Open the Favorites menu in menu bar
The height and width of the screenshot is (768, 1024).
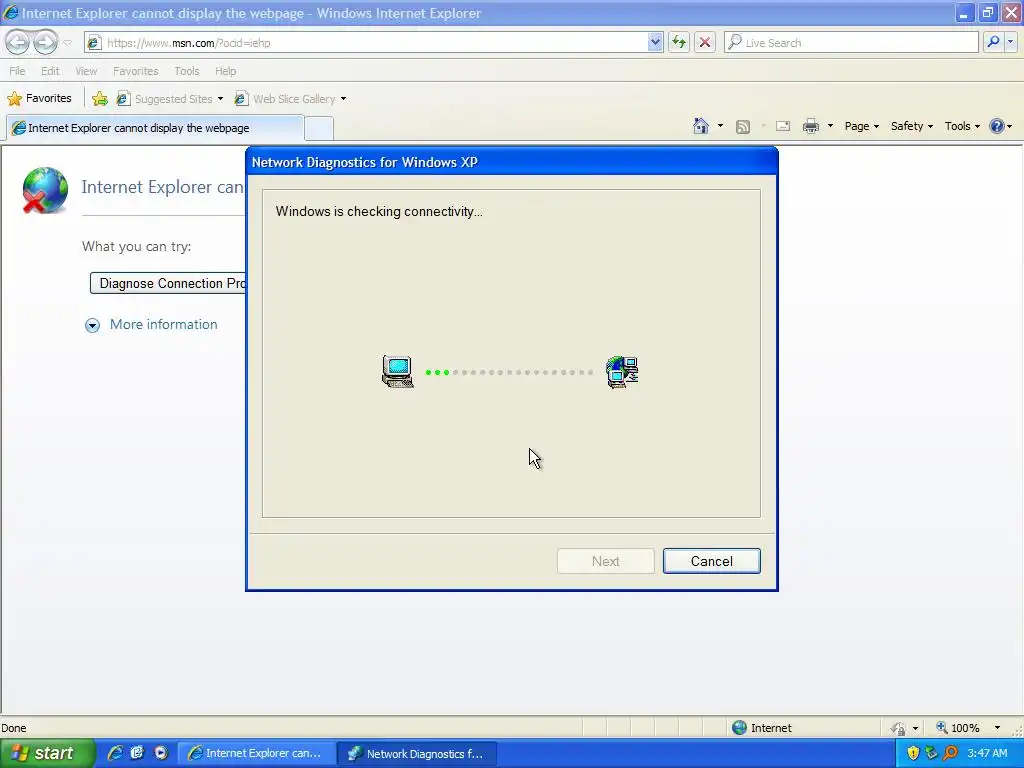coord(135,71)
